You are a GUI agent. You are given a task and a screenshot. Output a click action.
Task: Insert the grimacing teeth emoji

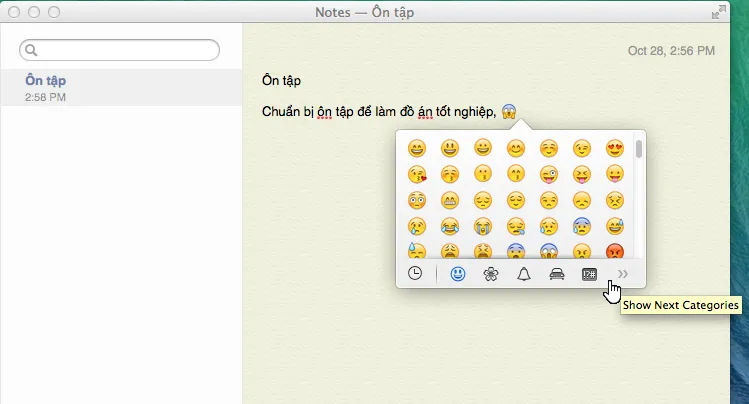point(450,201)
